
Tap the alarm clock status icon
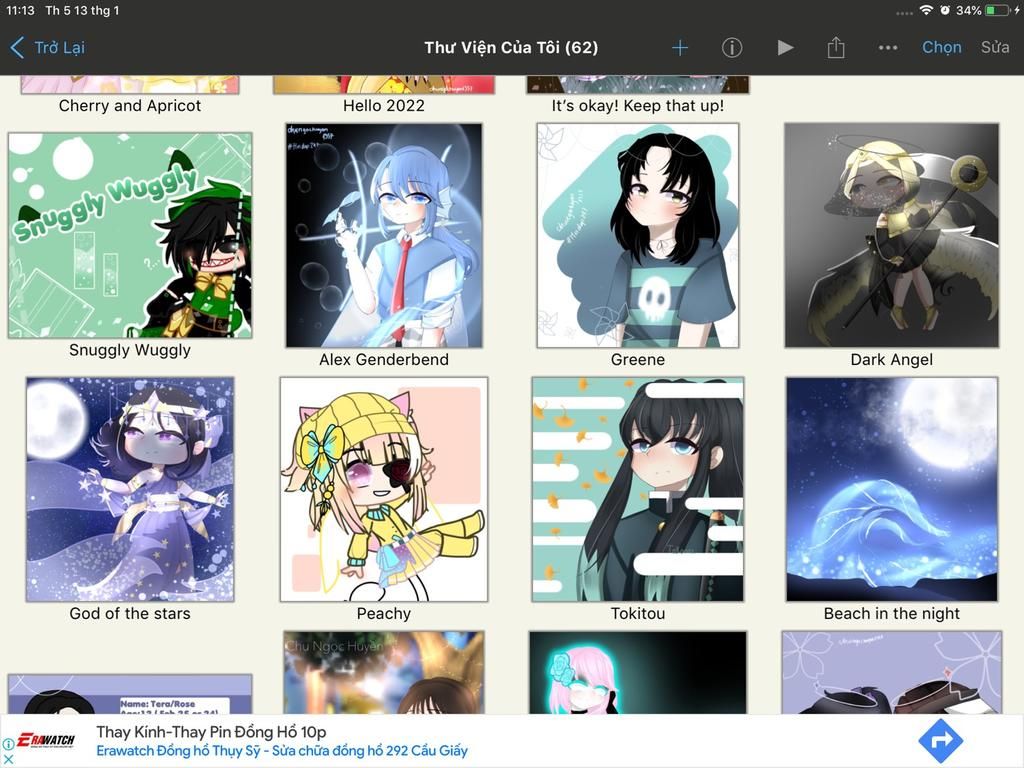tap(944, 10)
